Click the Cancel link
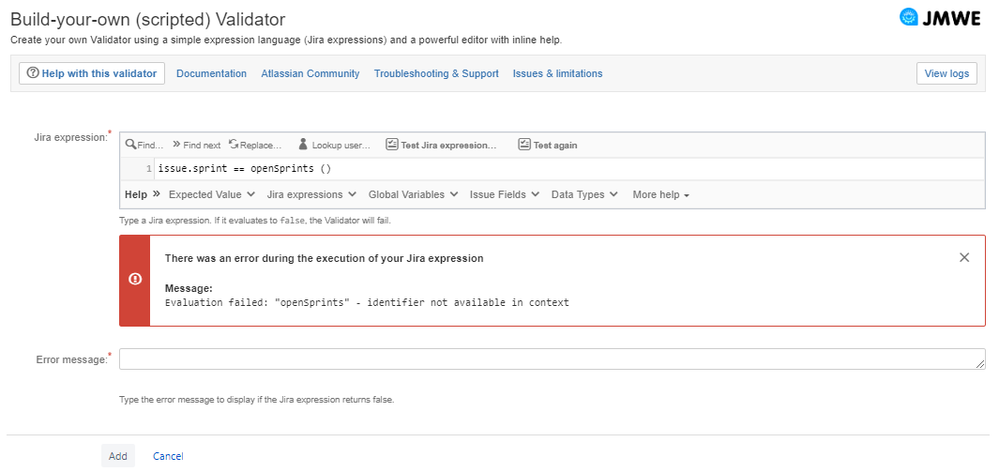This screenshot has height=475, width=999. [x=168, y=456]
